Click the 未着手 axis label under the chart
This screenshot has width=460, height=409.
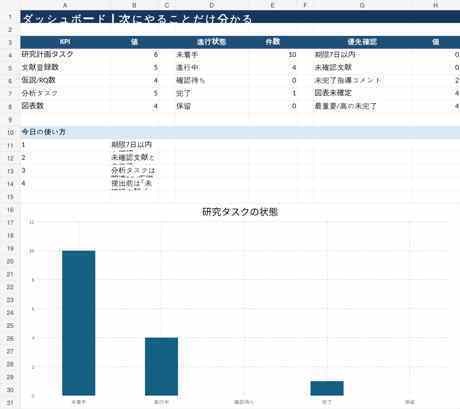point(79,402)
